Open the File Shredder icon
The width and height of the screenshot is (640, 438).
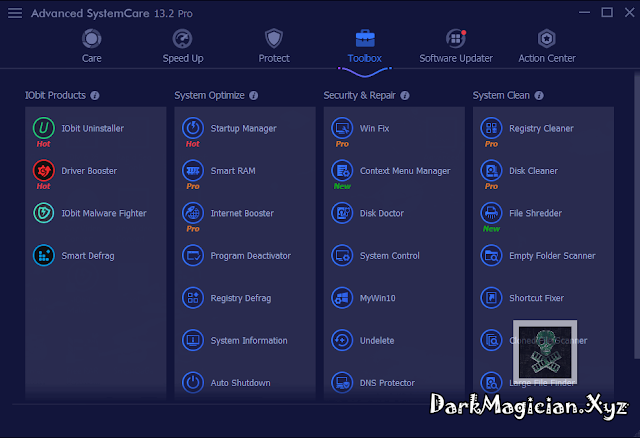coord(491,213)
